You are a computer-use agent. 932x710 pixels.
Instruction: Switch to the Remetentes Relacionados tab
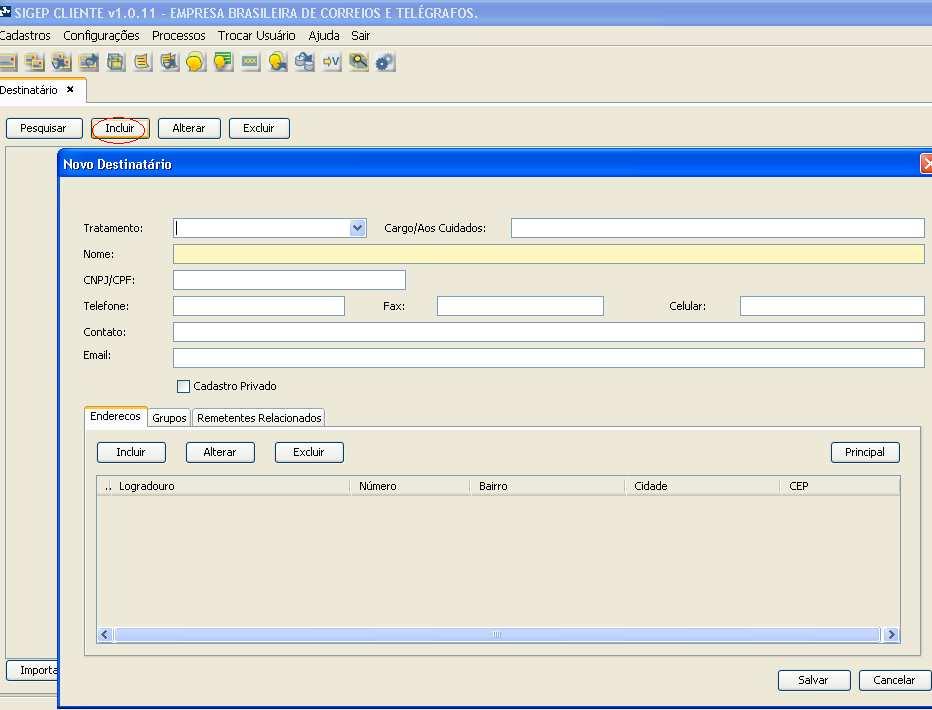(x=258, y=417)
